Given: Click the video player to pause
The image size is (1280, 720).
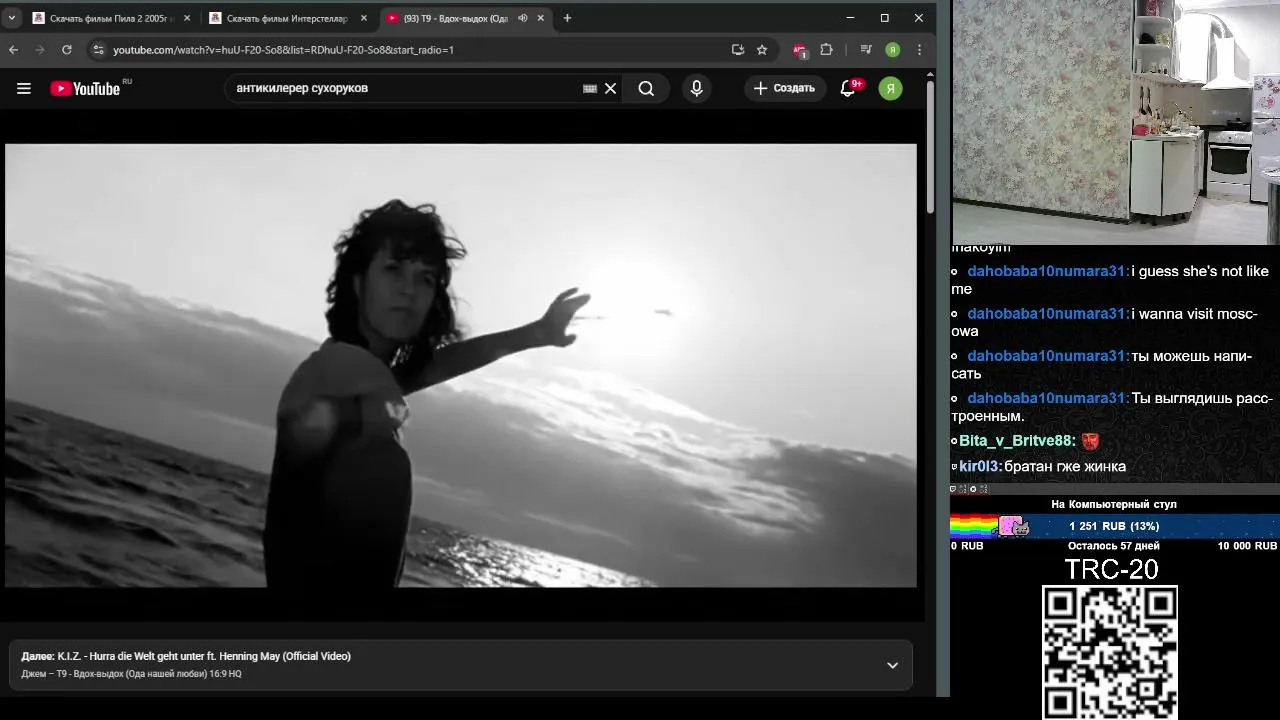Looking at the screenshot, I should pos(461,365).
